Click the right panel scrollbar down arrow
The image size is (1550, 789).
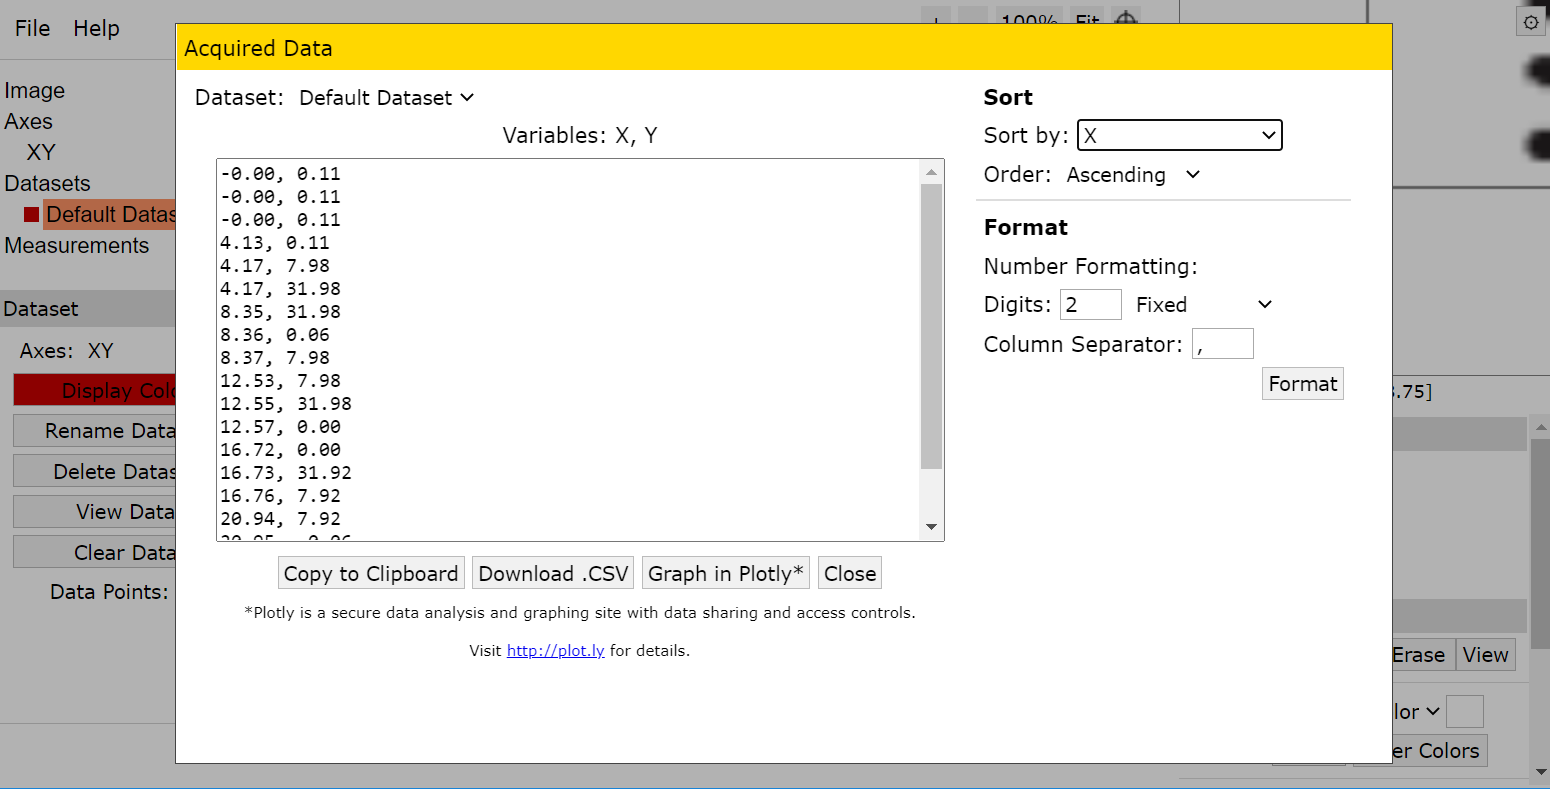pyautogui.click(x=1539, y=770)
